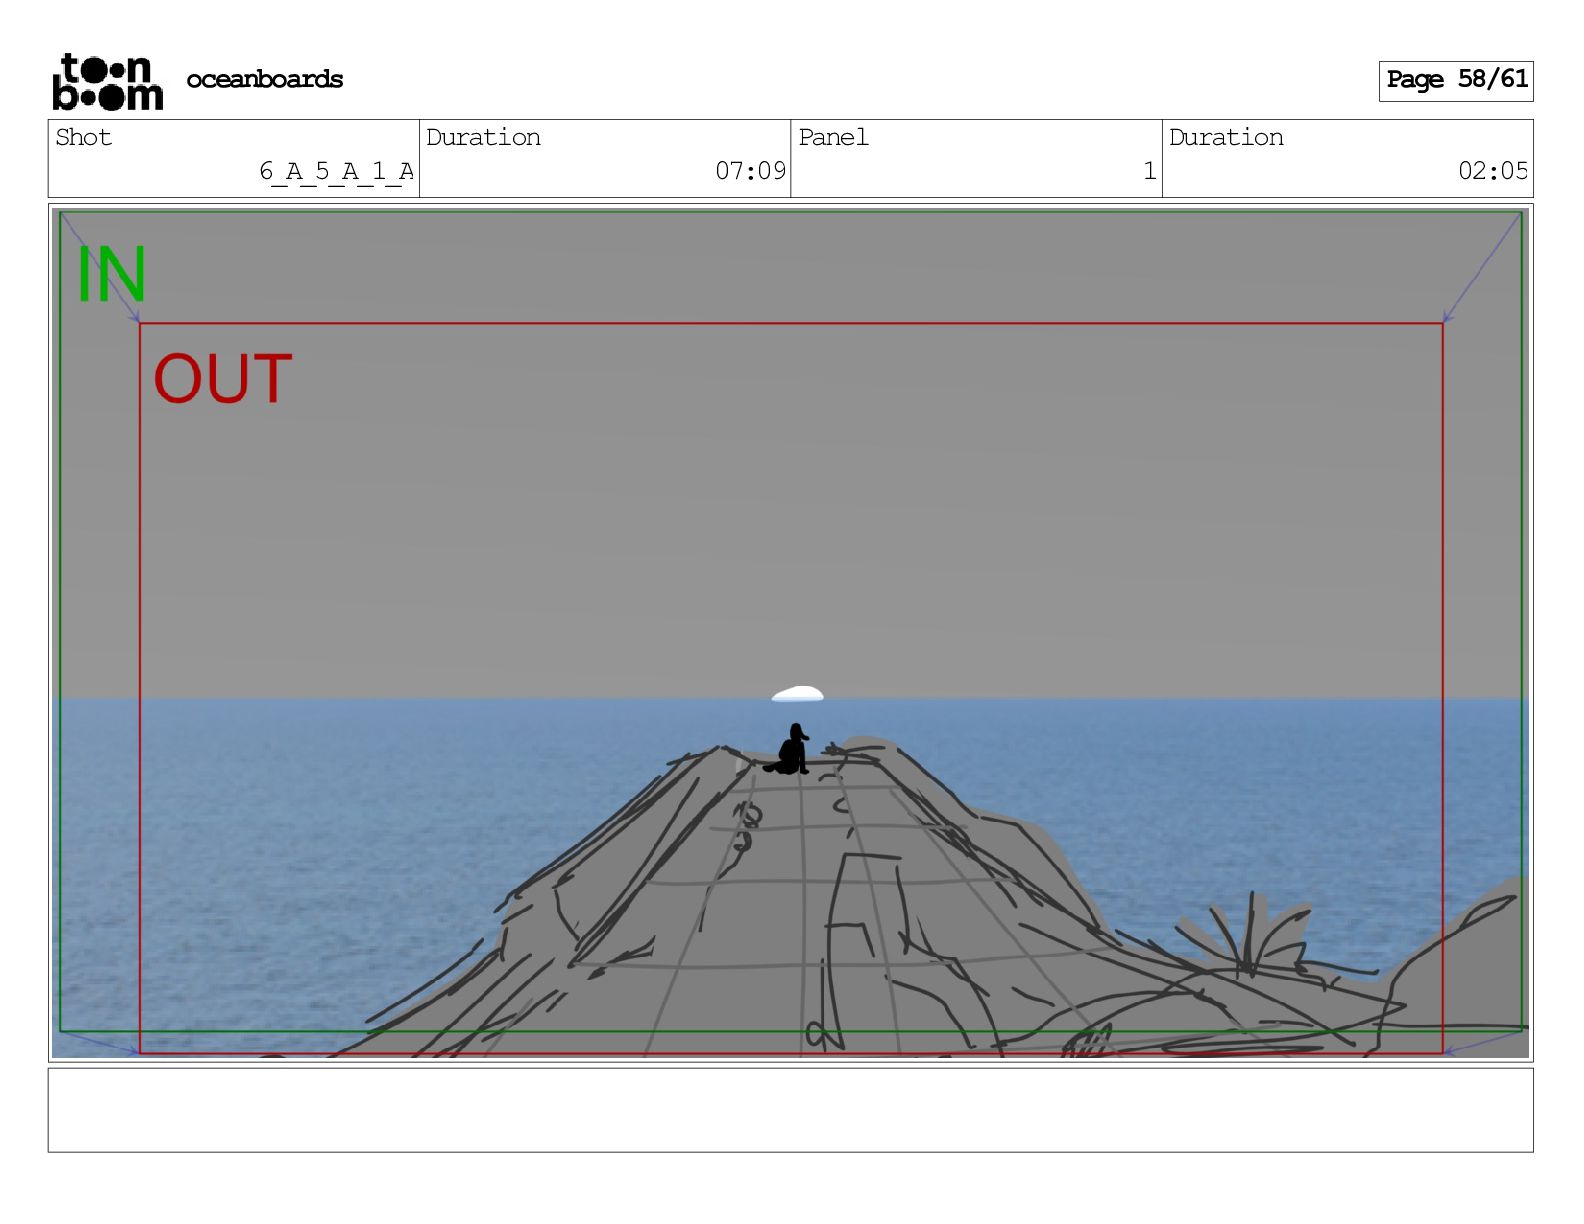Select shot name '6_A_5_A_1_A'
1584x1224 pixels.
pos(336,171)
